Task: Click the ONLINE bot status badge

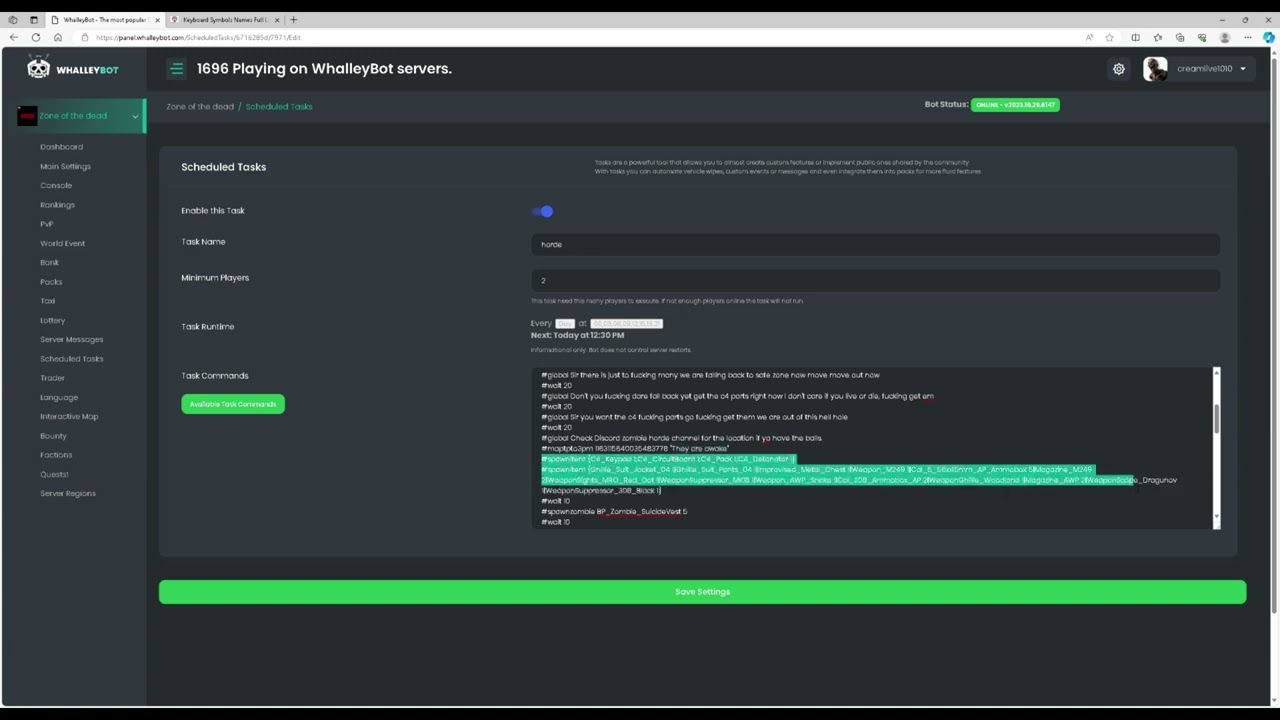Action: [x=1015, y=105]
